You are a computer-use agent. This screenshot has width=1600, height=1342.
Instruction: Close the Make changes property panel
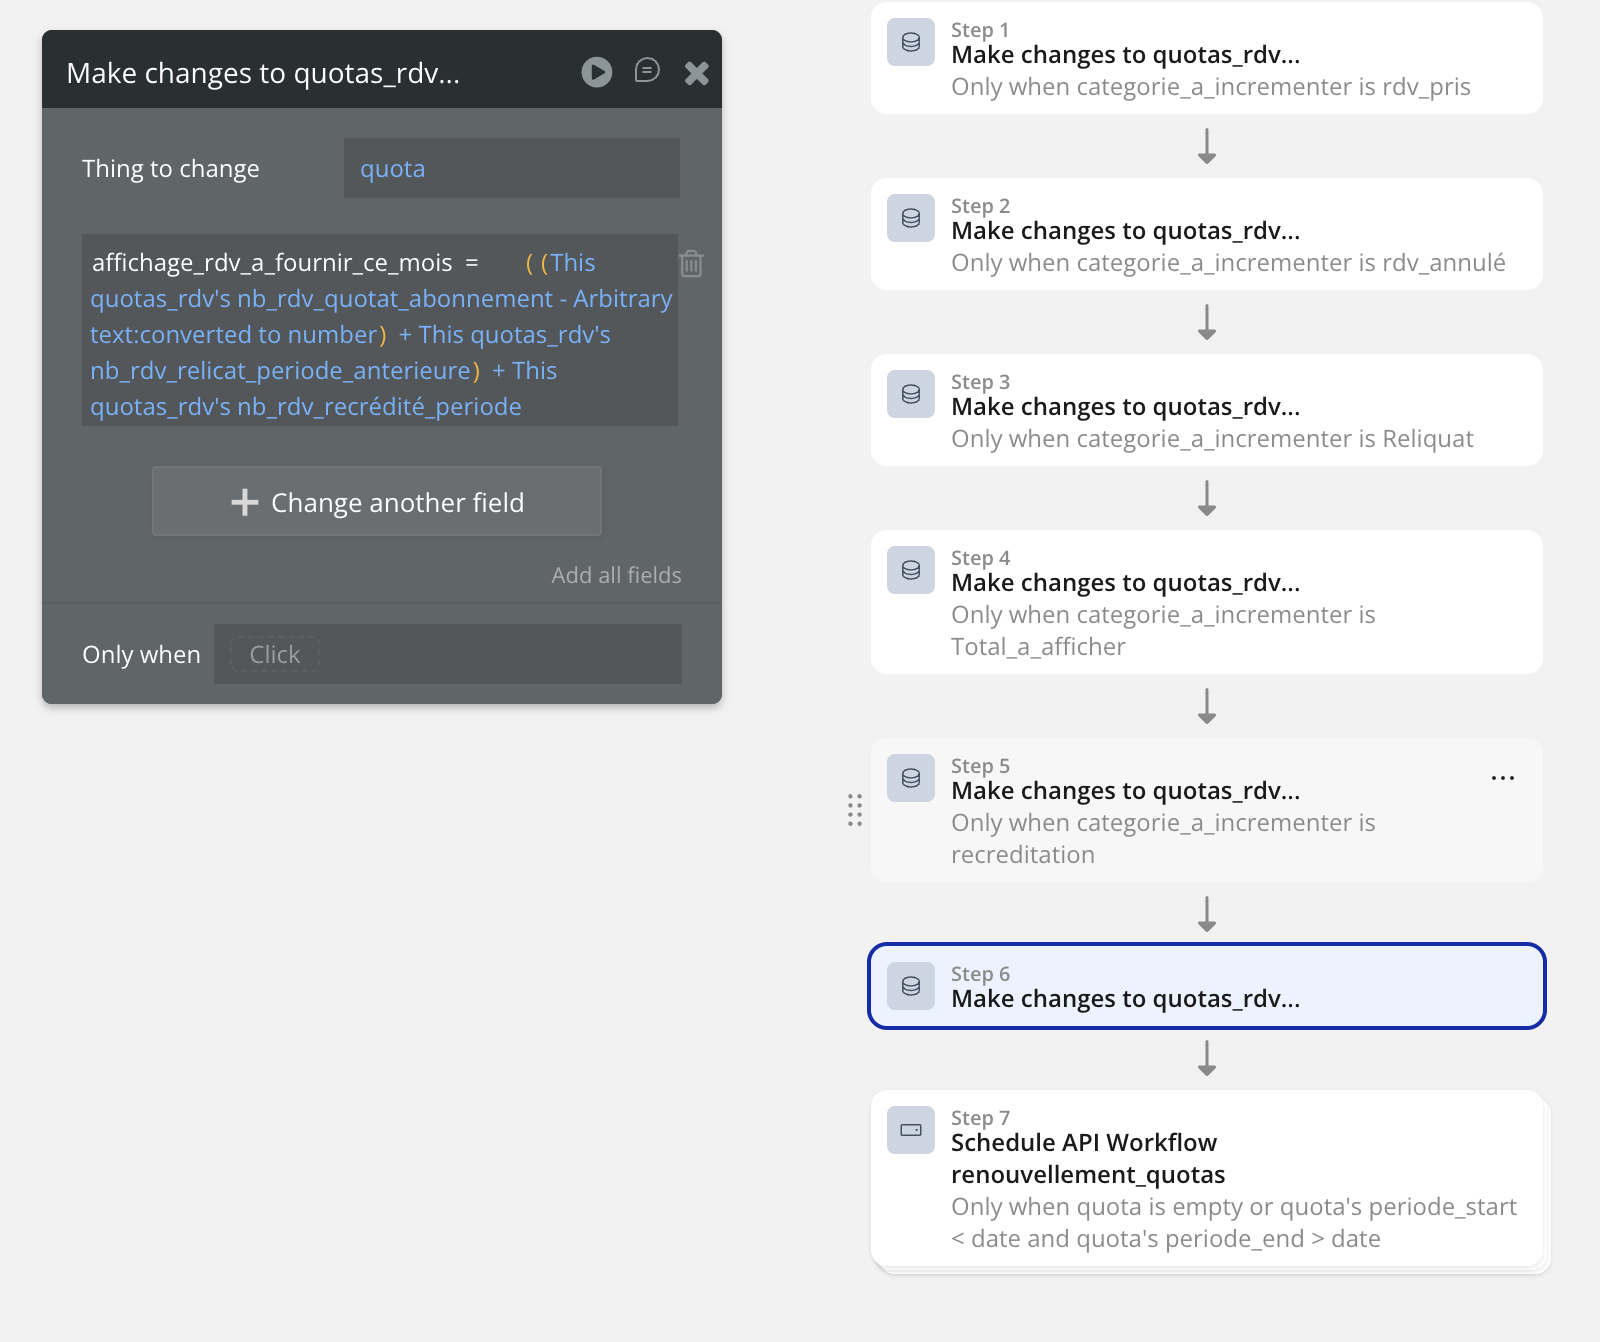click(697, 73)
